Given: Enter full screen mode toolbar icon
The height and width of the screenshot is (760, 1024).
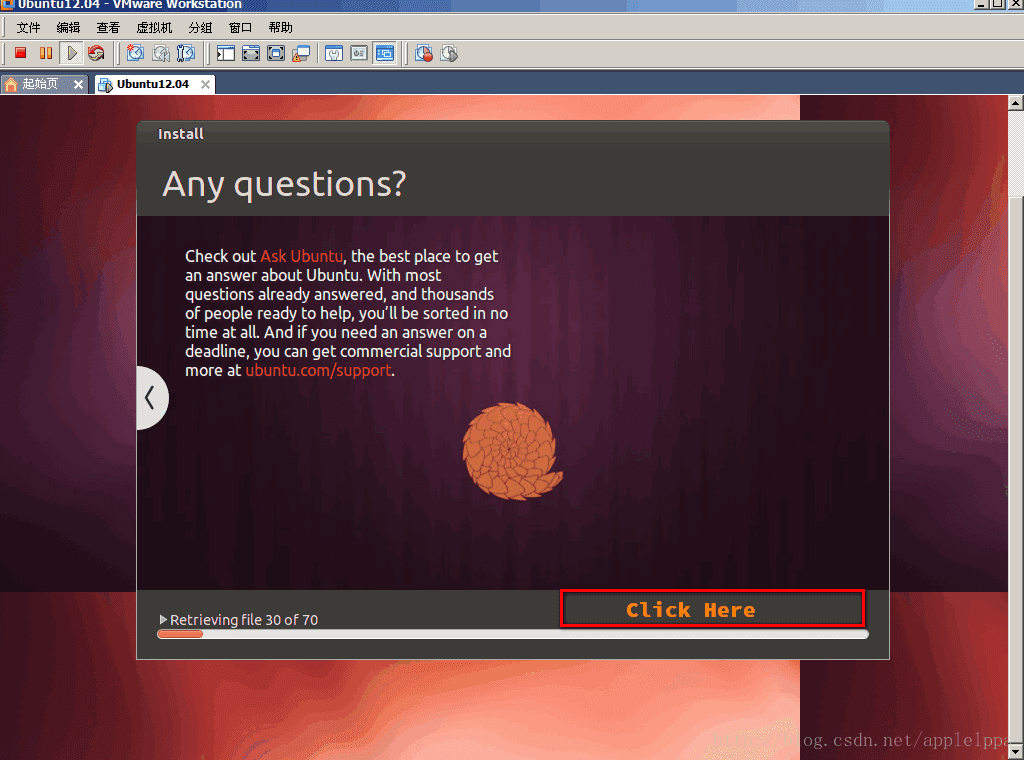Looking at the screenshot, I should click(x=276, y=53).
